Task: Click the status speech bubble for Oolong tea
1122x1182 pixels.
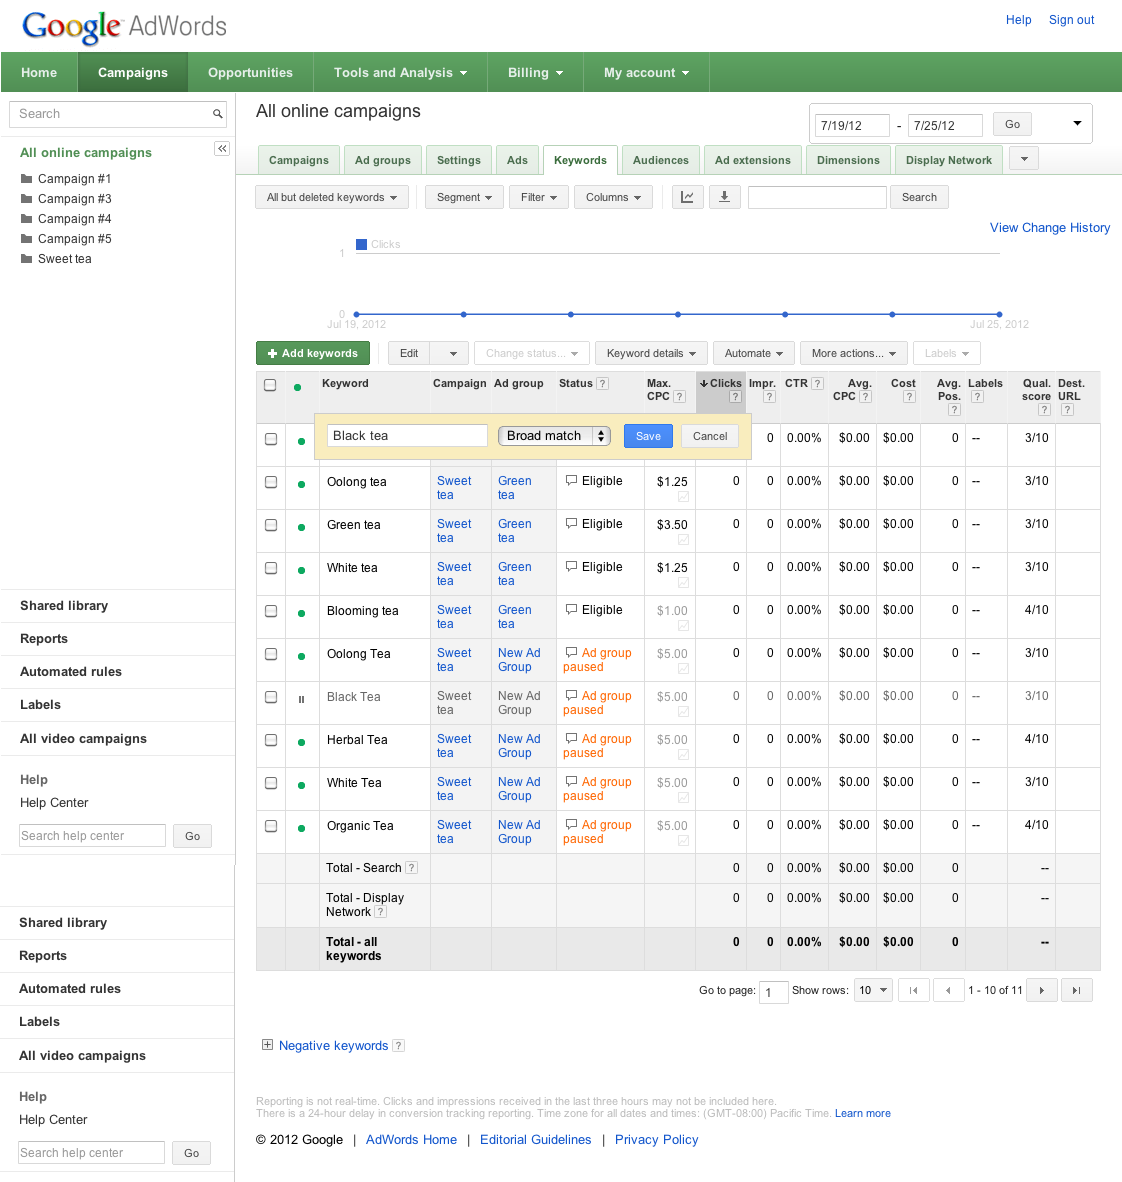Action: tap(572, 480)
